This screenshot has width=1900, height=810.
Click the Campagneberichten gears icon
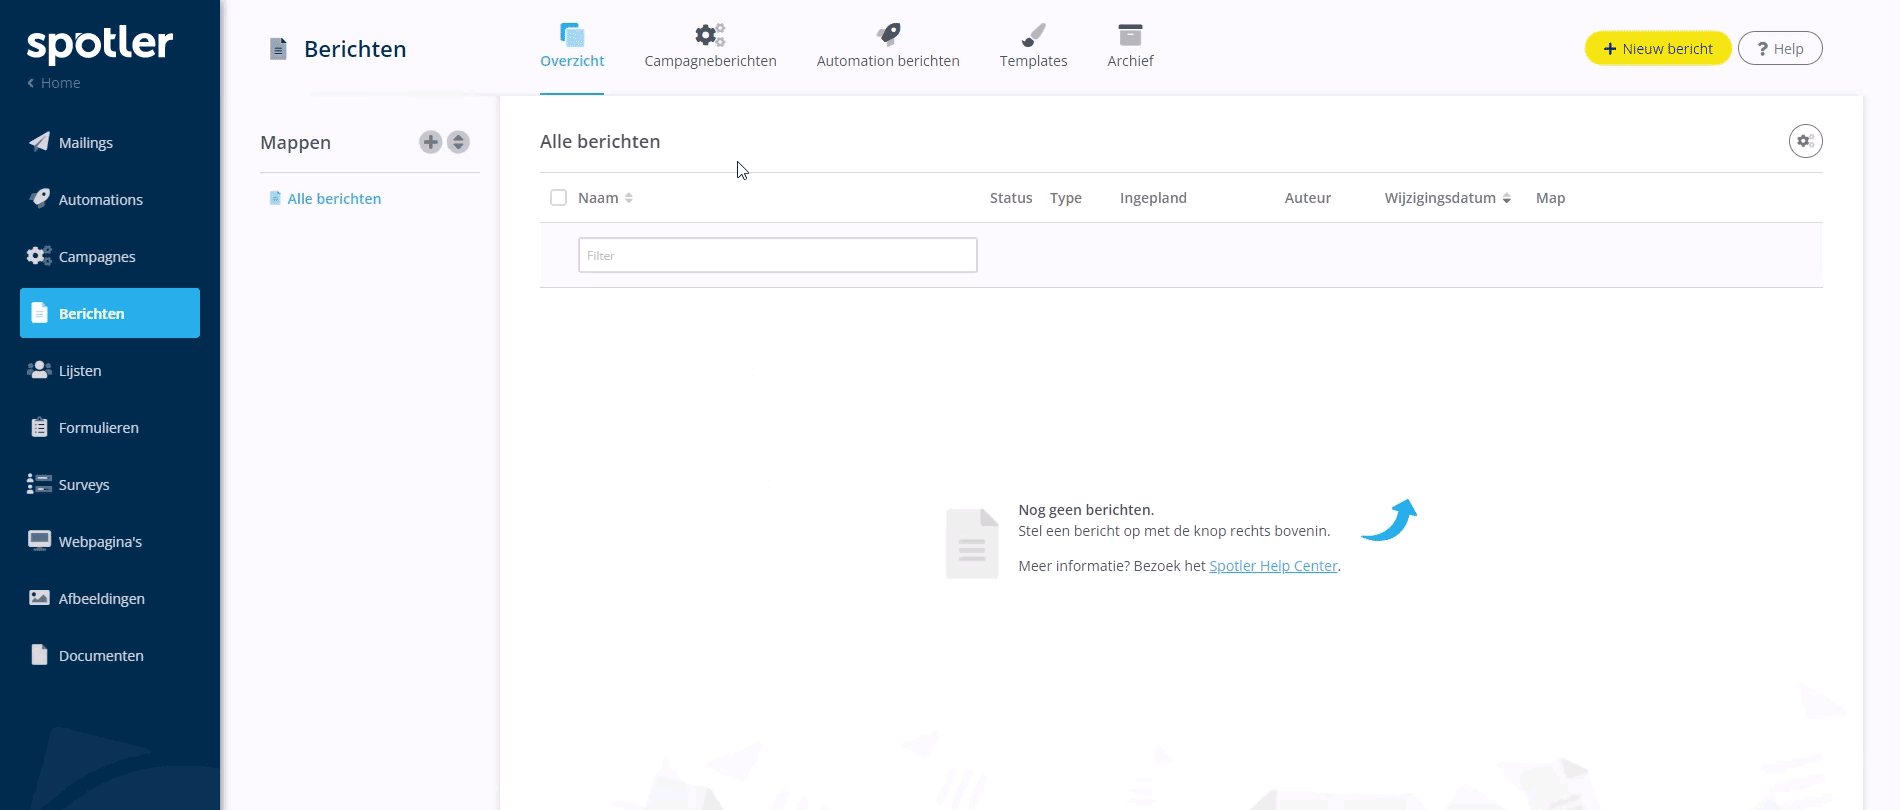coord(710,35)
